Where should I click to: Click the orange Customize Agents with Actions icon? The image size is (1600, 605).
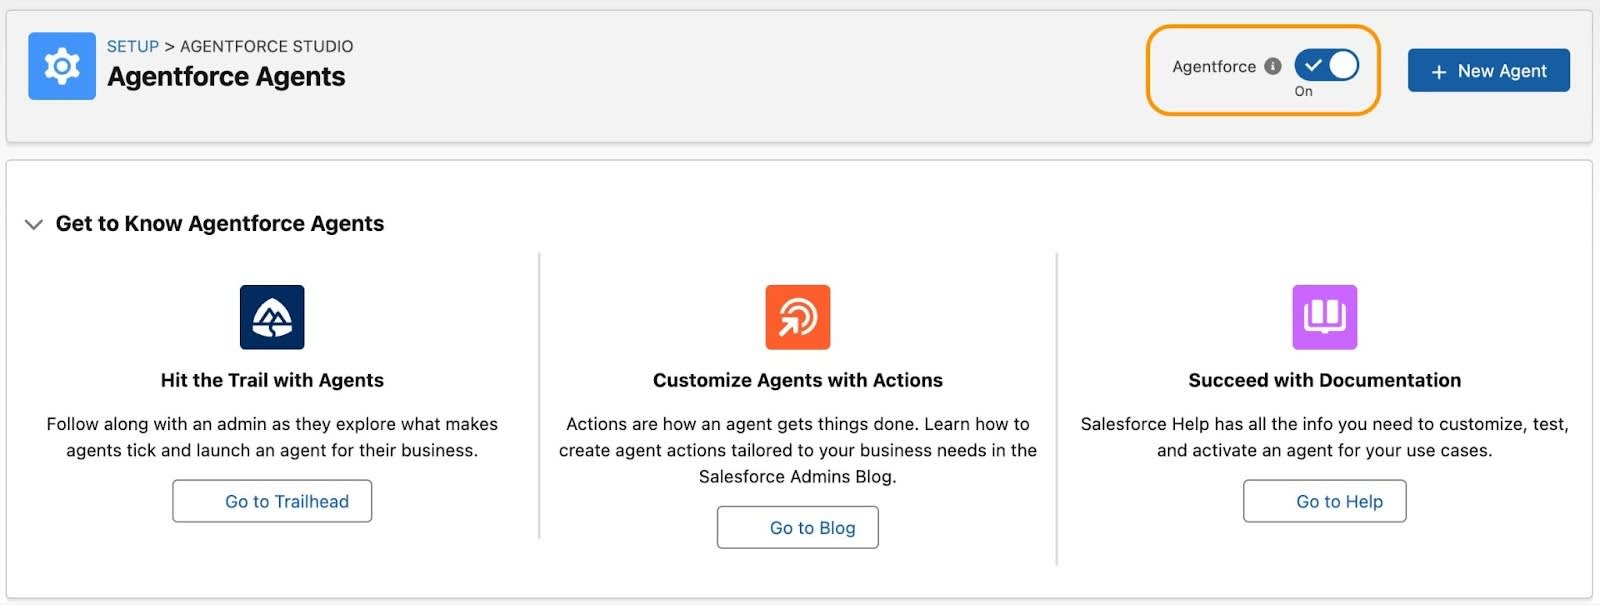pyautogui.click(x=798, y=317)
